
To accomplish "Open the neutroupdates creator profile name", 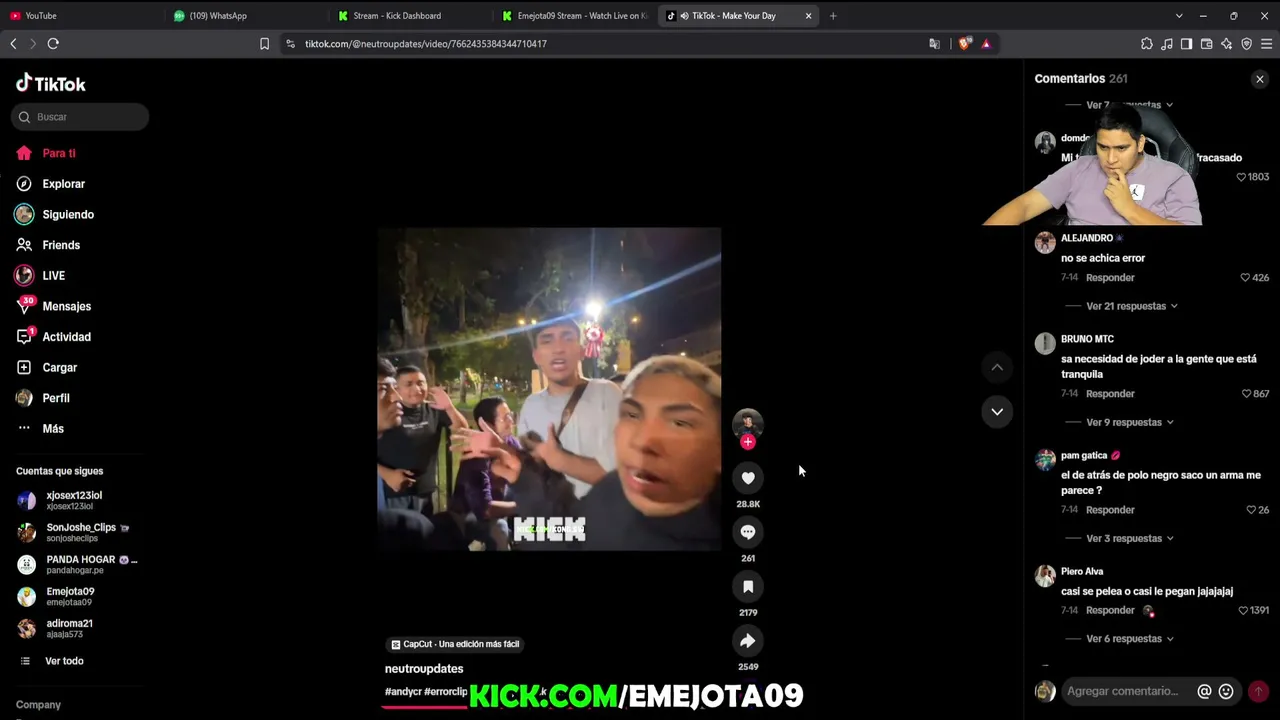I will (x=424, y=668).
